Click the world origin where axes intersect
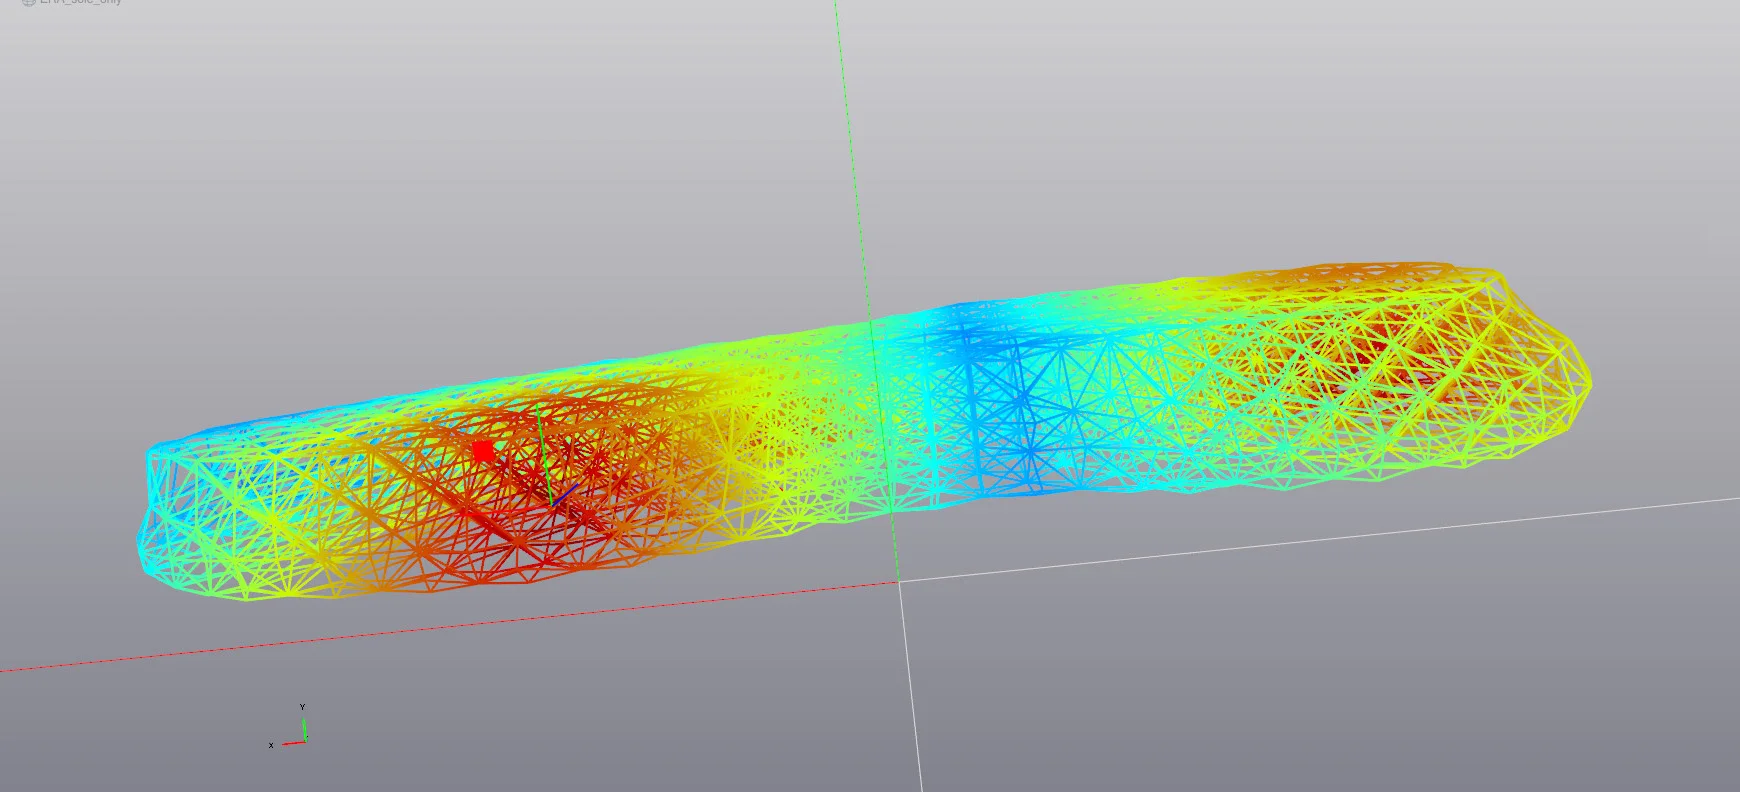Screen dimensions: 1740x792 898,581
